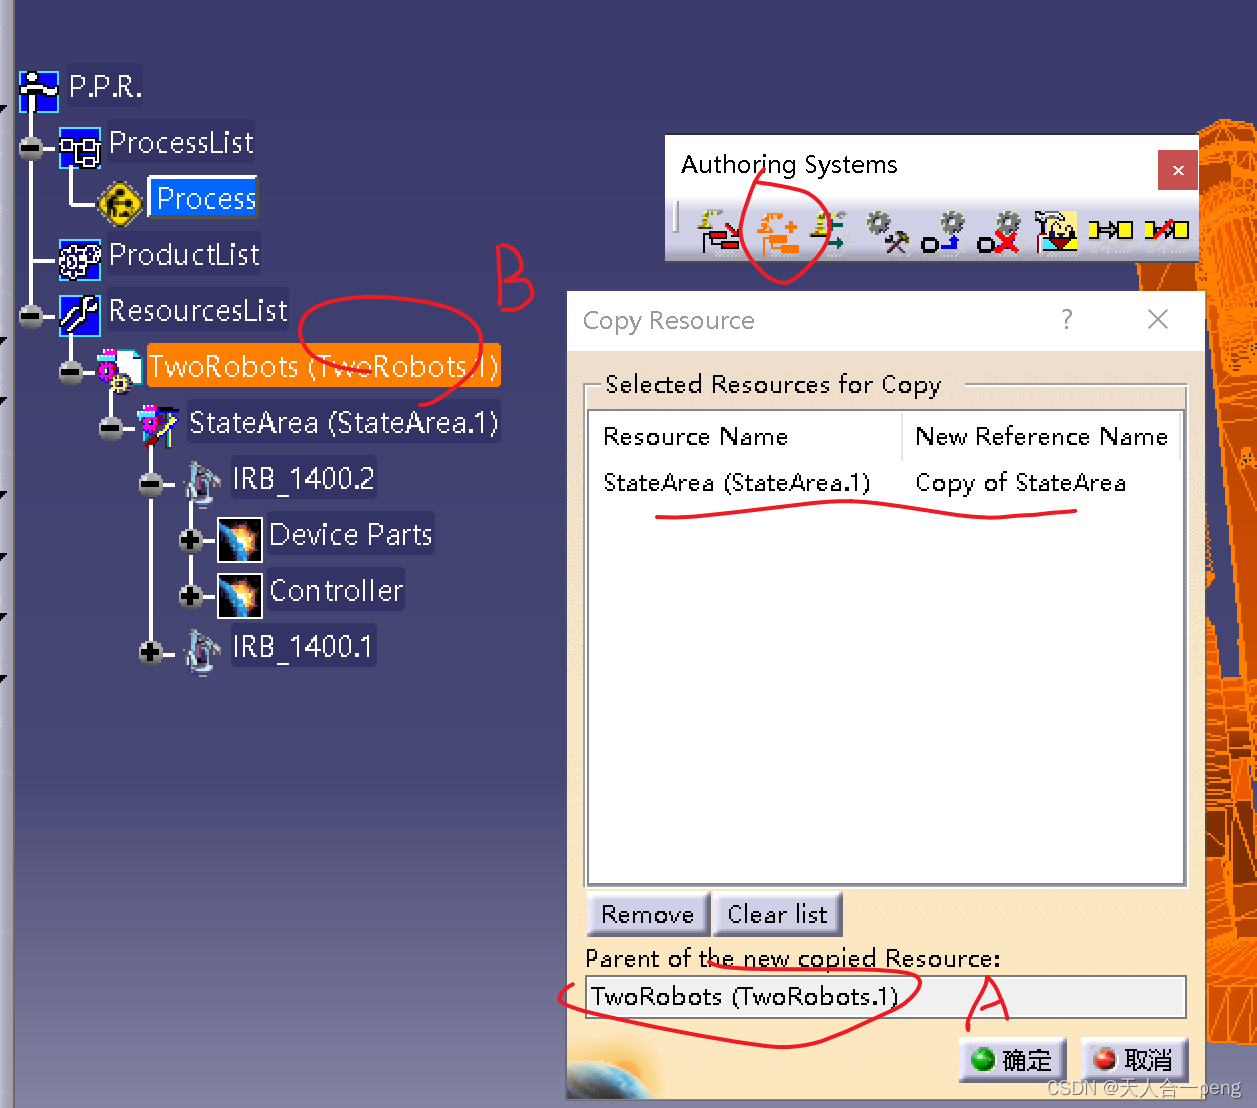Collapse the ProcessList tree node
This screenshot has height=1108, width=1257.
pos(31,148)
